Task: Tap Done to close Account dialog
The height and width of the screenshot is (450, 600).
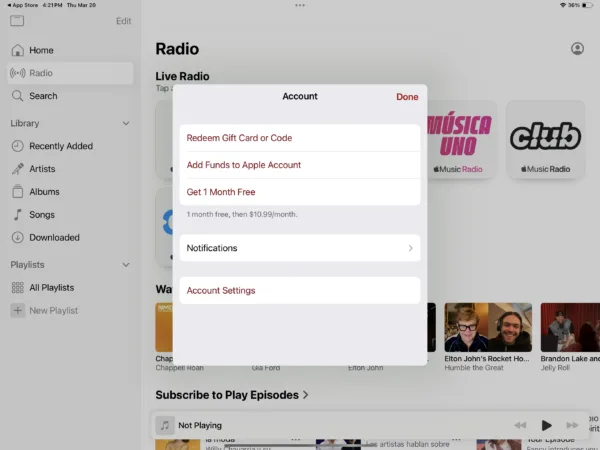Action: click(407, 97)
